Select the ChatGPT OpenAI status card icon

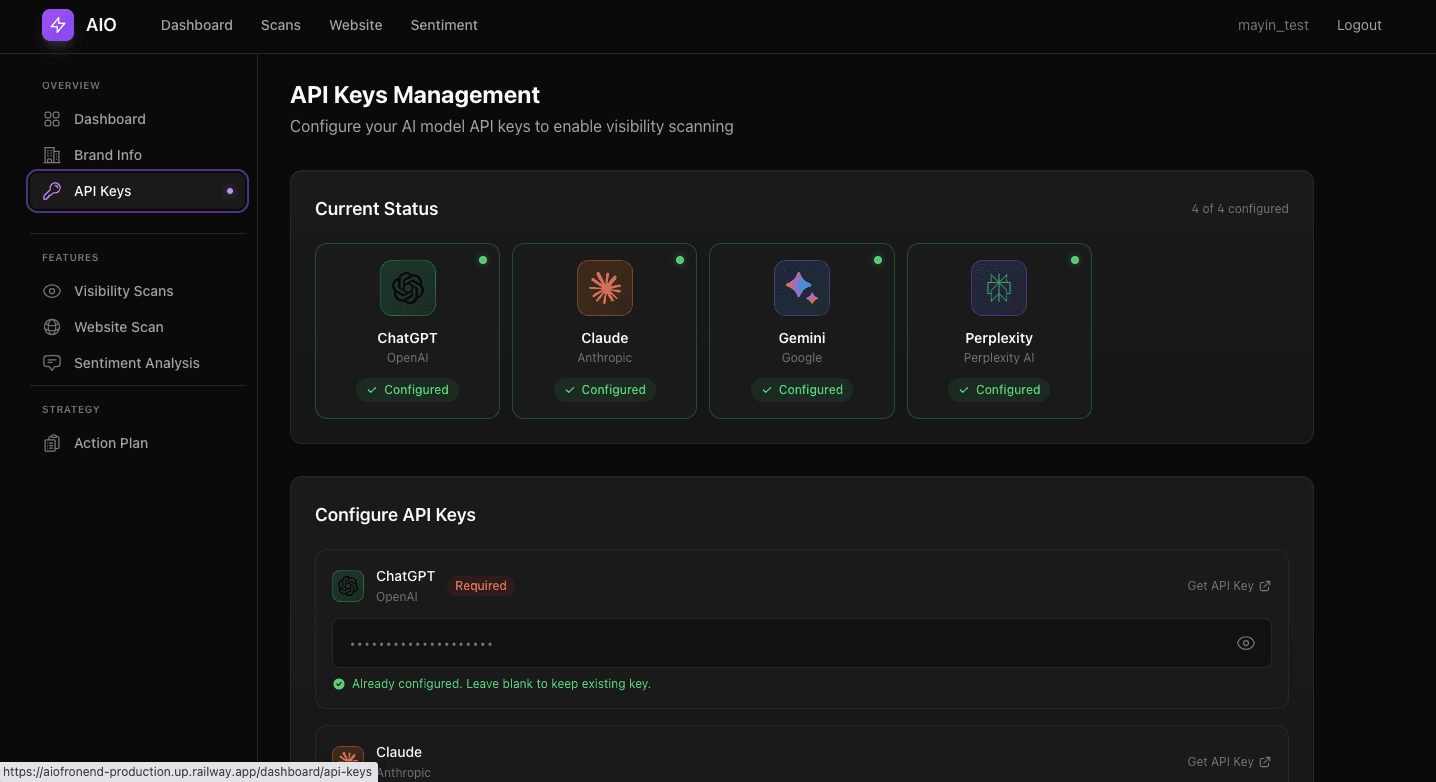click(x=407, y=288)
